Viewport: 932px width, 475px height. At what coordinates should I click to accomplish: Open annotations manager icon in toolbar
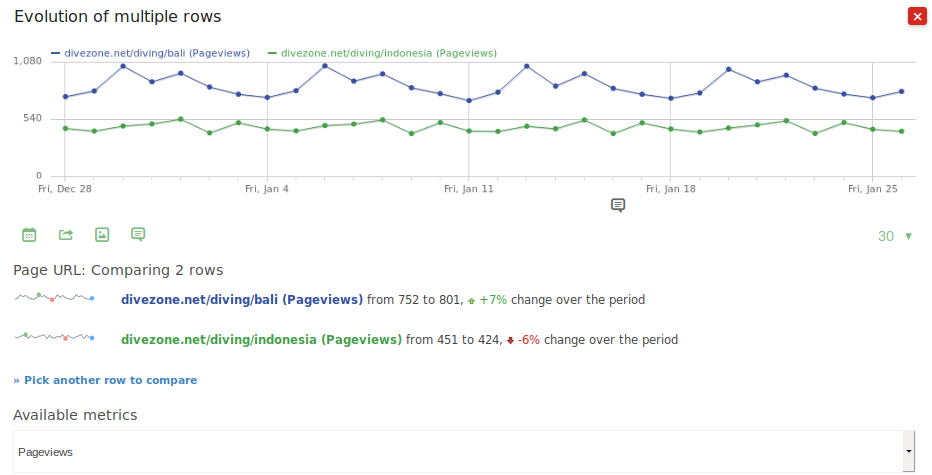(x=138, y=235)
